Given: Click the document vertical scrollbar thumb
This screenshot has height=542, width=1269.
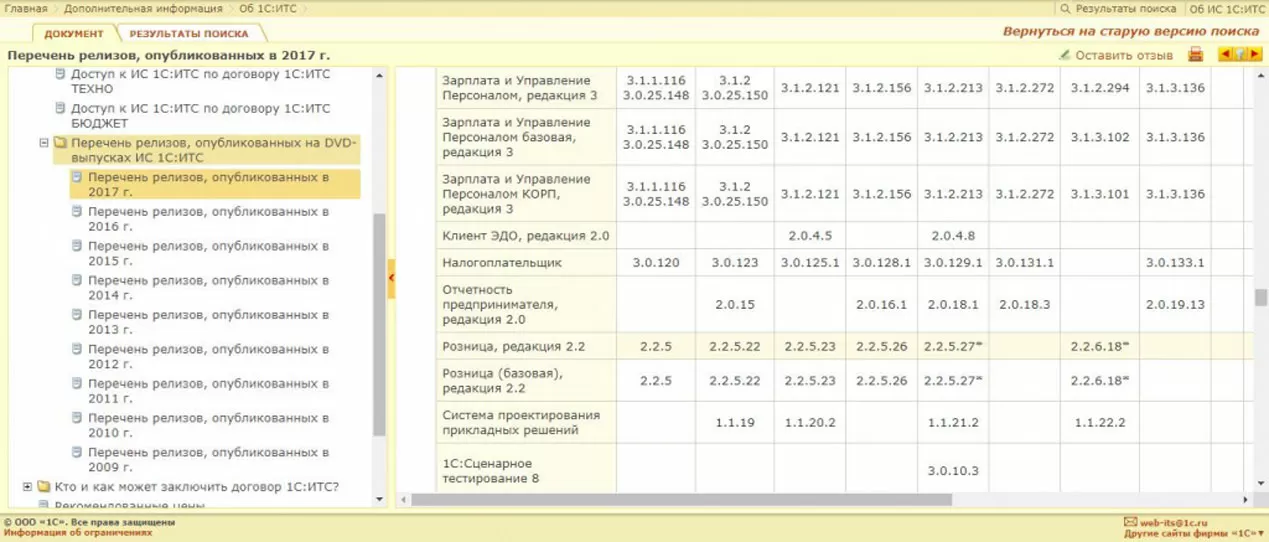Looking at the screenshot, I should [x=1261, y=298].
